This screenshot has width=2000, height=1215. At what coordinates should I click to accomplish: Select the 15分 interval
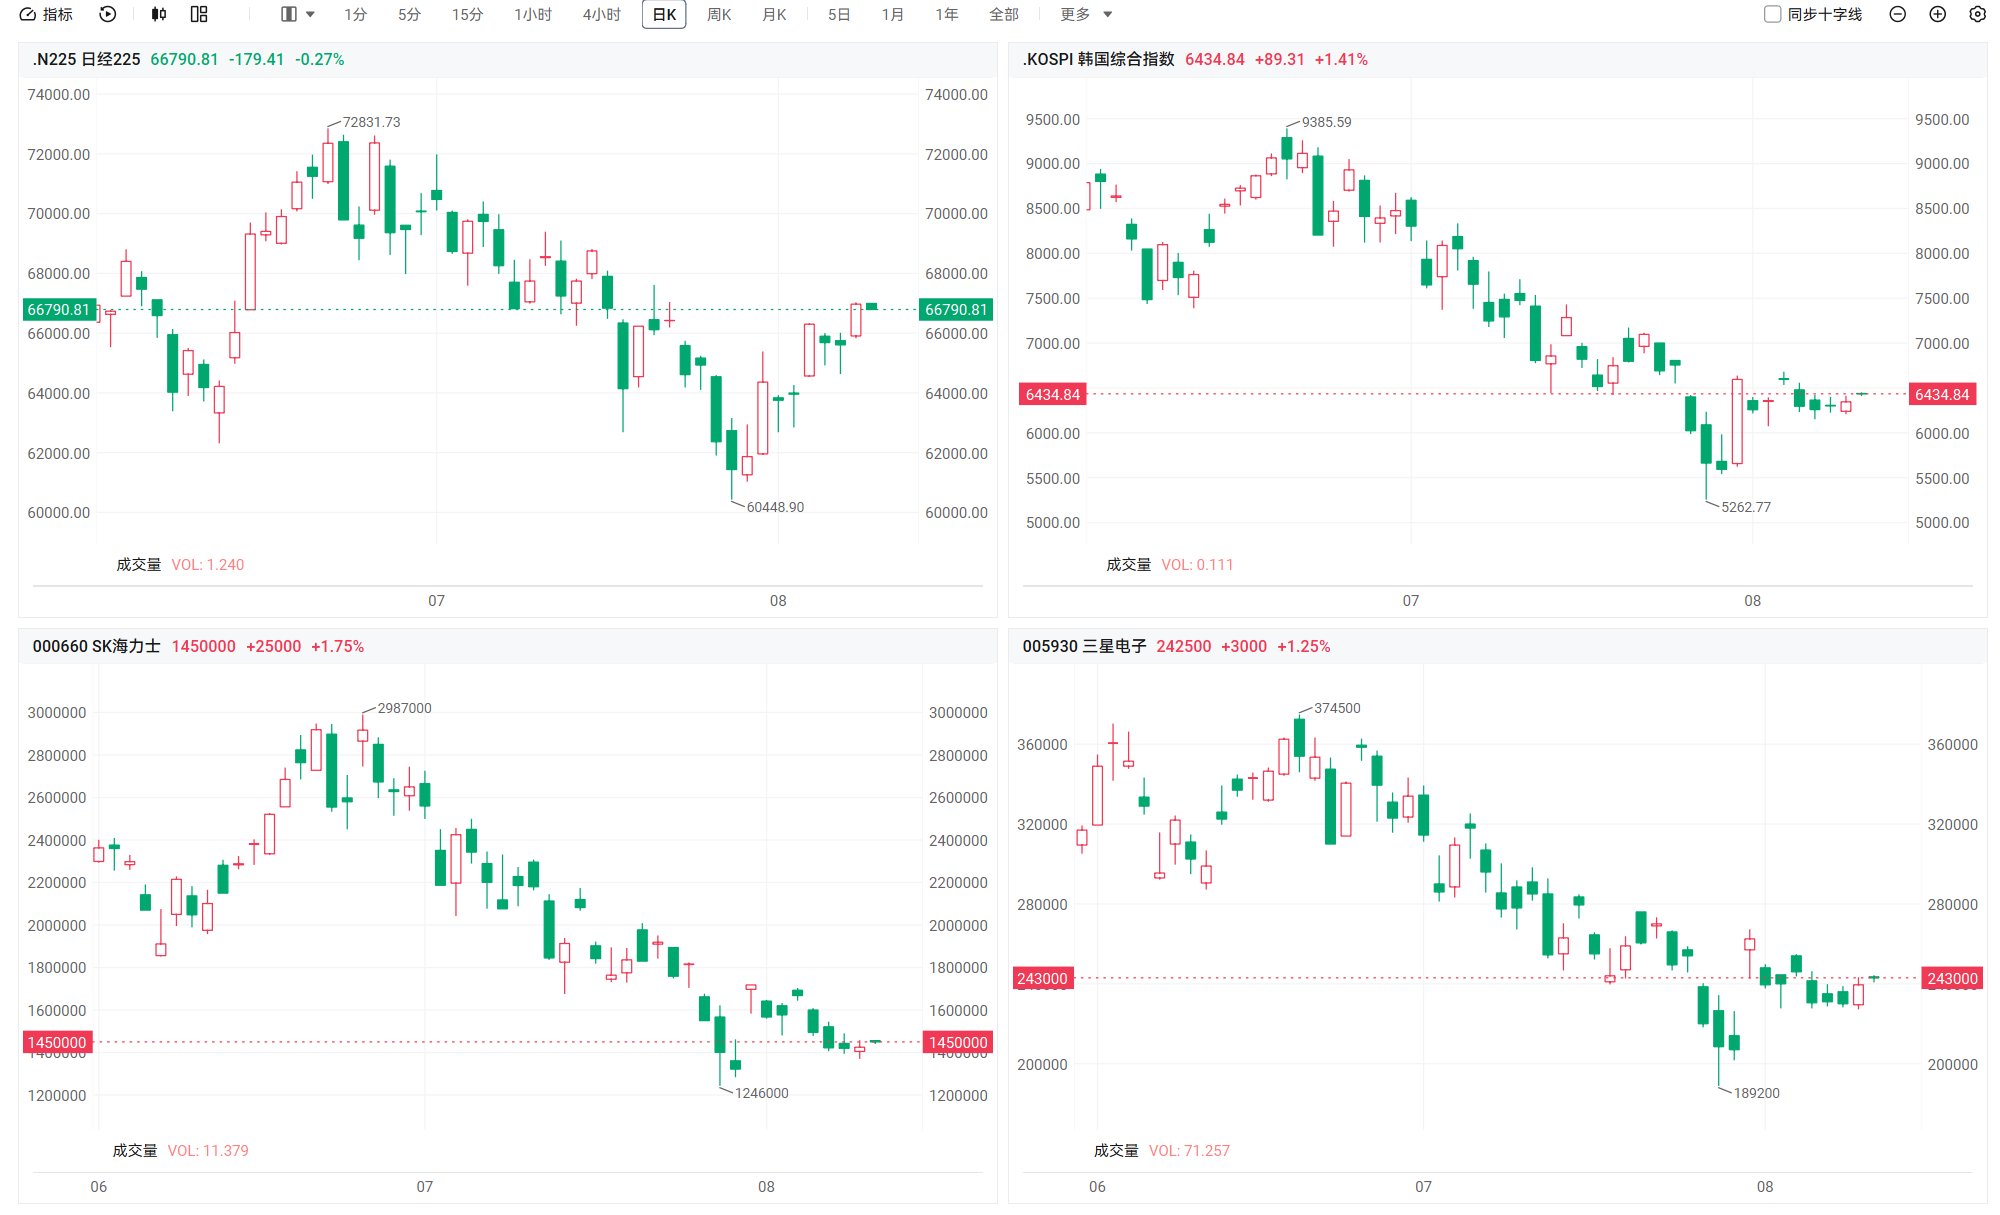(467, 14)
